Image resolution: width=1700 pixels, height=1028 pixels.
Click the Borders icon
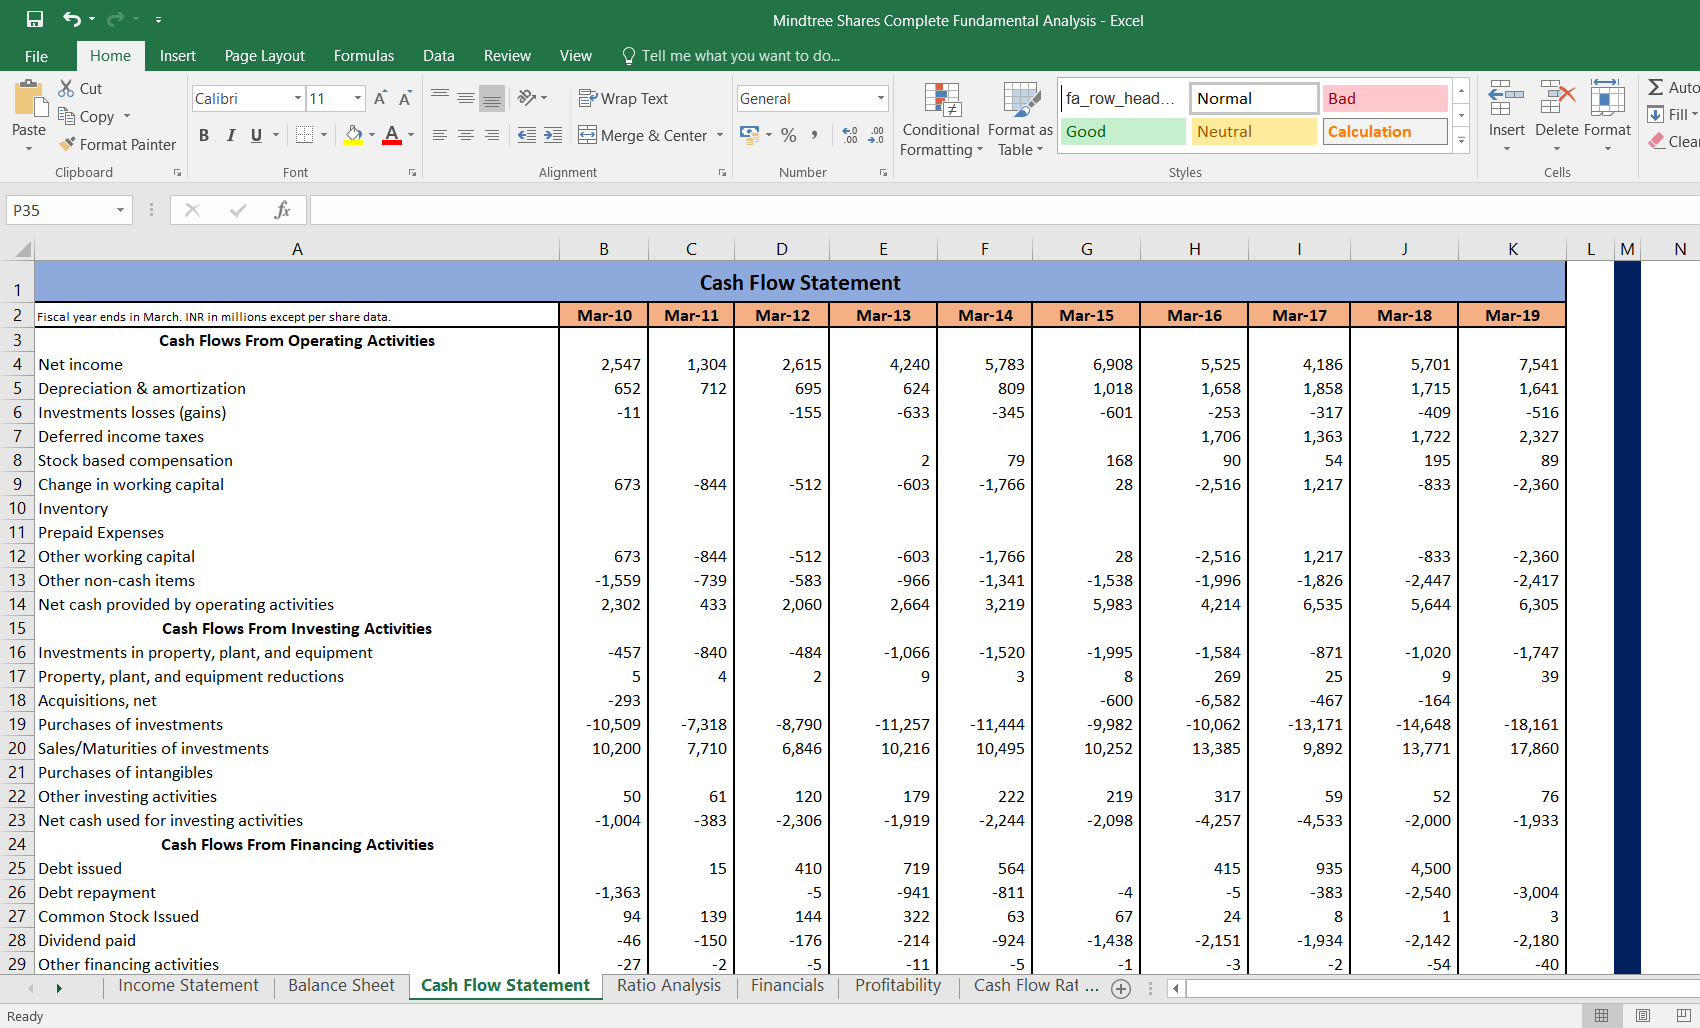pyautogui.click(x=305, y=134)
